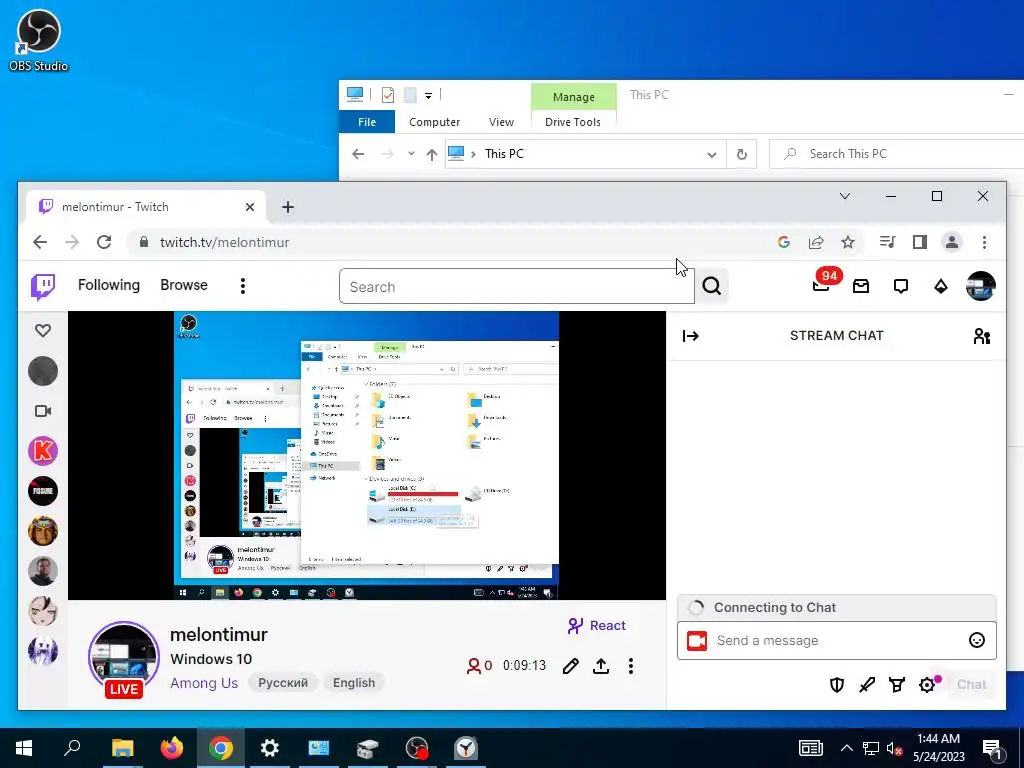Click the camera icon in Twitch sidebar
Screen dimensions: 1024x768
pyautogui.click(x=43, y=411)
